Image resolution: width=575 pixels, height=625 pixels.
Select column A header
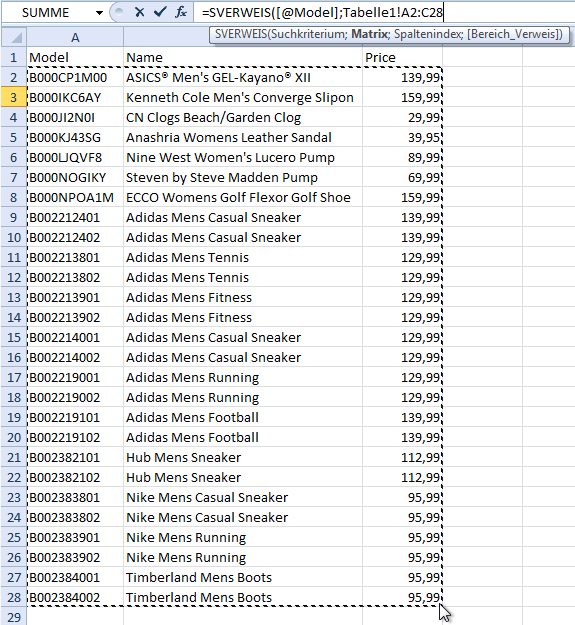point(75,37)
